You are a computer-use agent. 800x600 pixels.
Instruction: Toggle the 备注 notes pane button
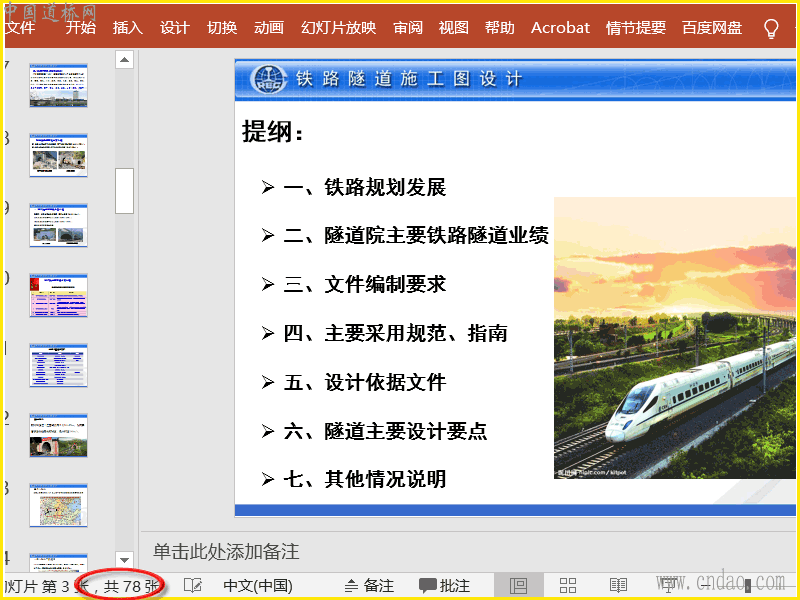pos(369,586)
